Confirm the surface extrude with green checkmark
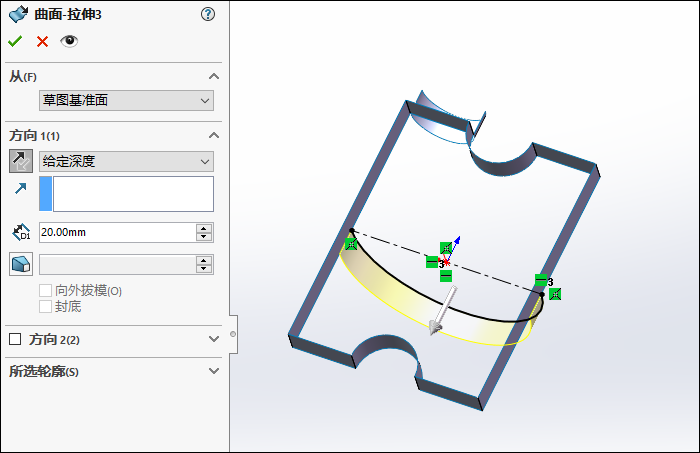This screenshot has width=700, height=453. [x=15, y=42]
